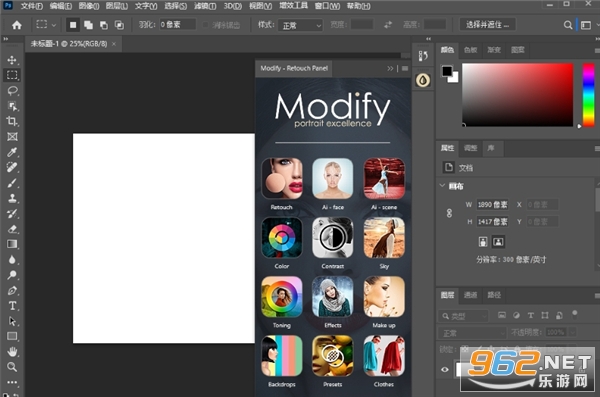
Task: Select the Gradient tool
Action: point(12,244)
